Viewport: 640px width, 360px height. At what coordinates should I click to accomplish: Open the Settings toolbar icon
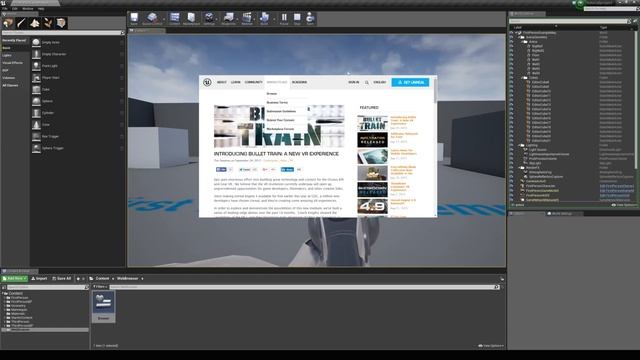(209, 18)
